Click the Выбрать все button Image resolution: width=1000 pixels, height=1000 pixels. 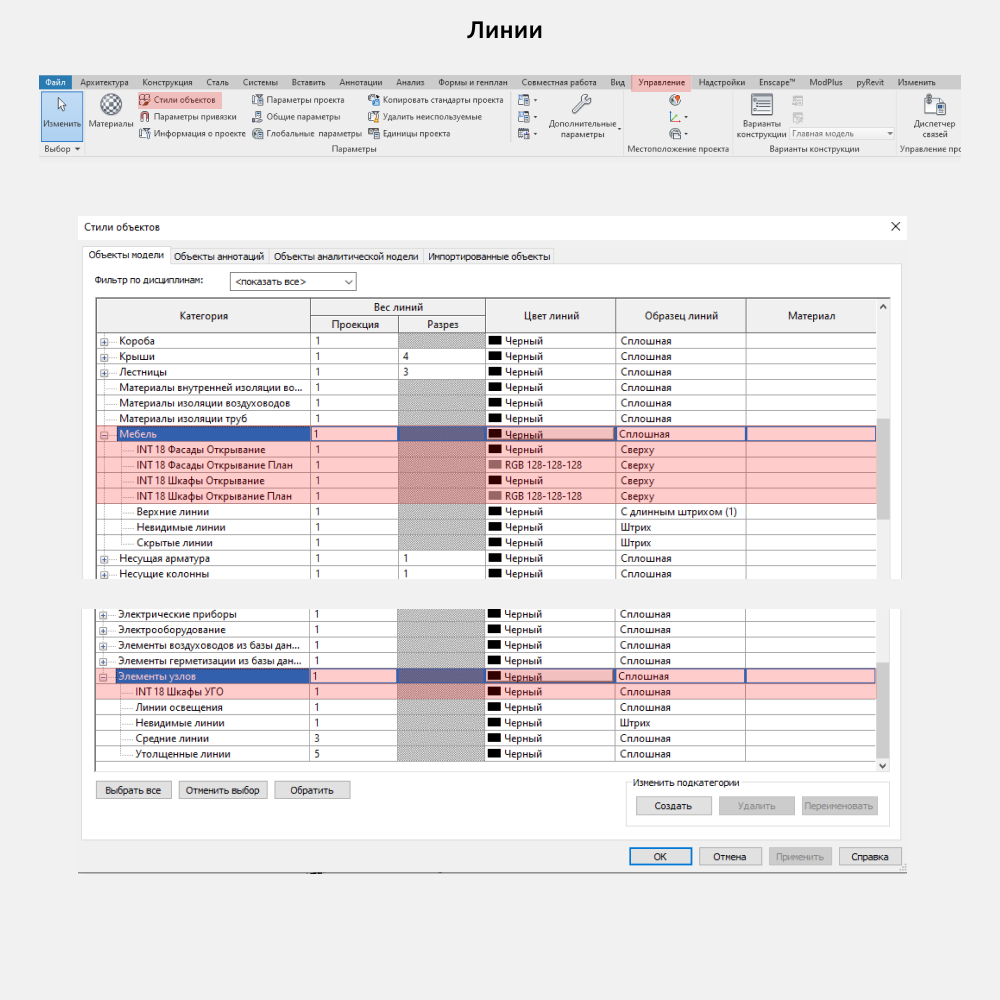(x=133, y=790)
